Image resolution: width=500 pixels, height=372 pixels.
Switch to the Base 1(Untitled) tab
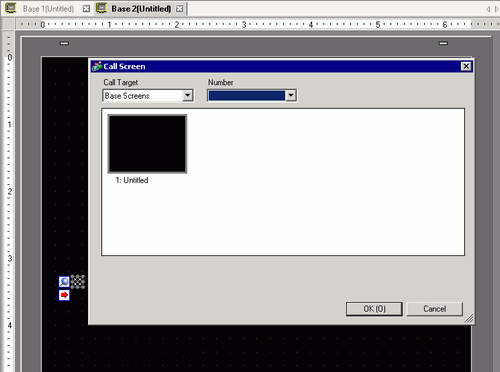click(48, 9)
